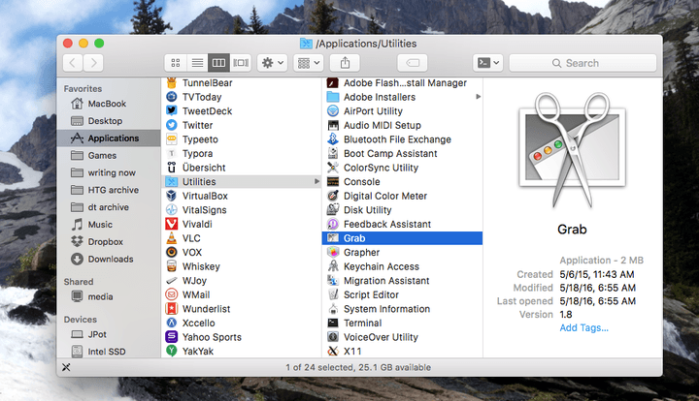This screenshot has height=401, width=699.
Task: Open the terminal toolbar dropdown
Action: click(488, 63)
